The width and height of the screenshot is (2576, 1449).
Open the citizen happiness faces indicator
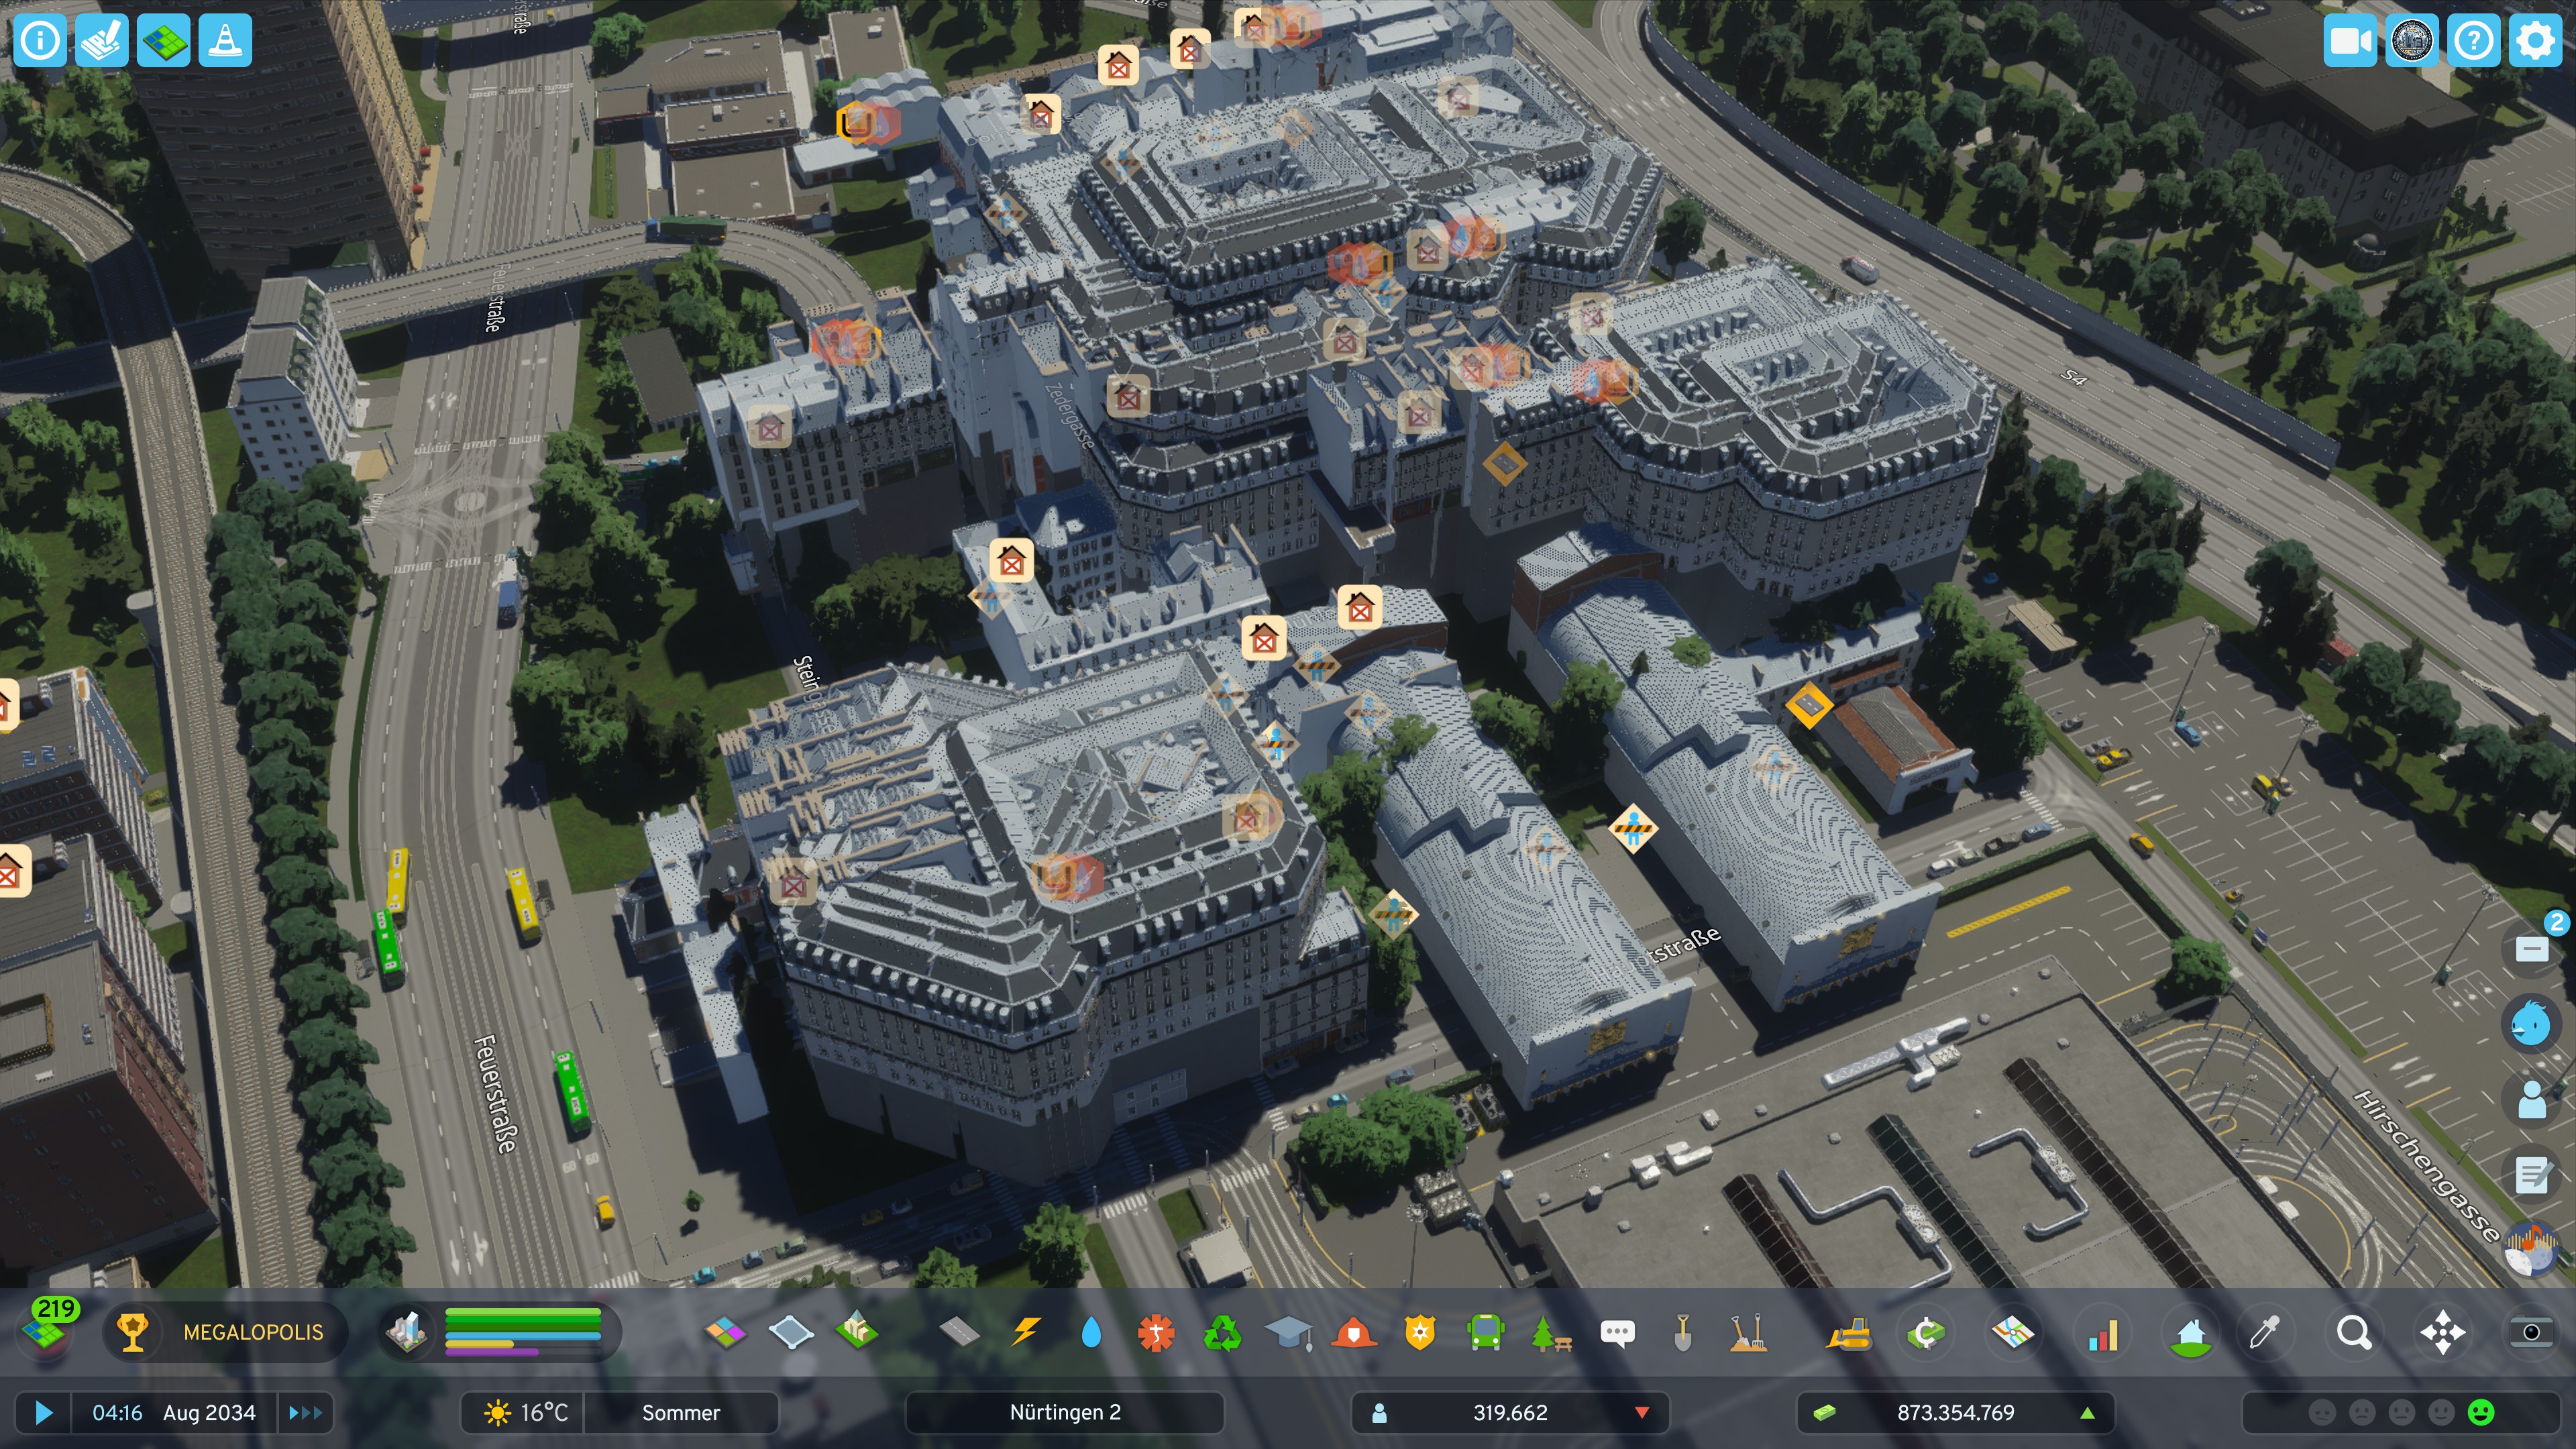pos(2401,1412)
